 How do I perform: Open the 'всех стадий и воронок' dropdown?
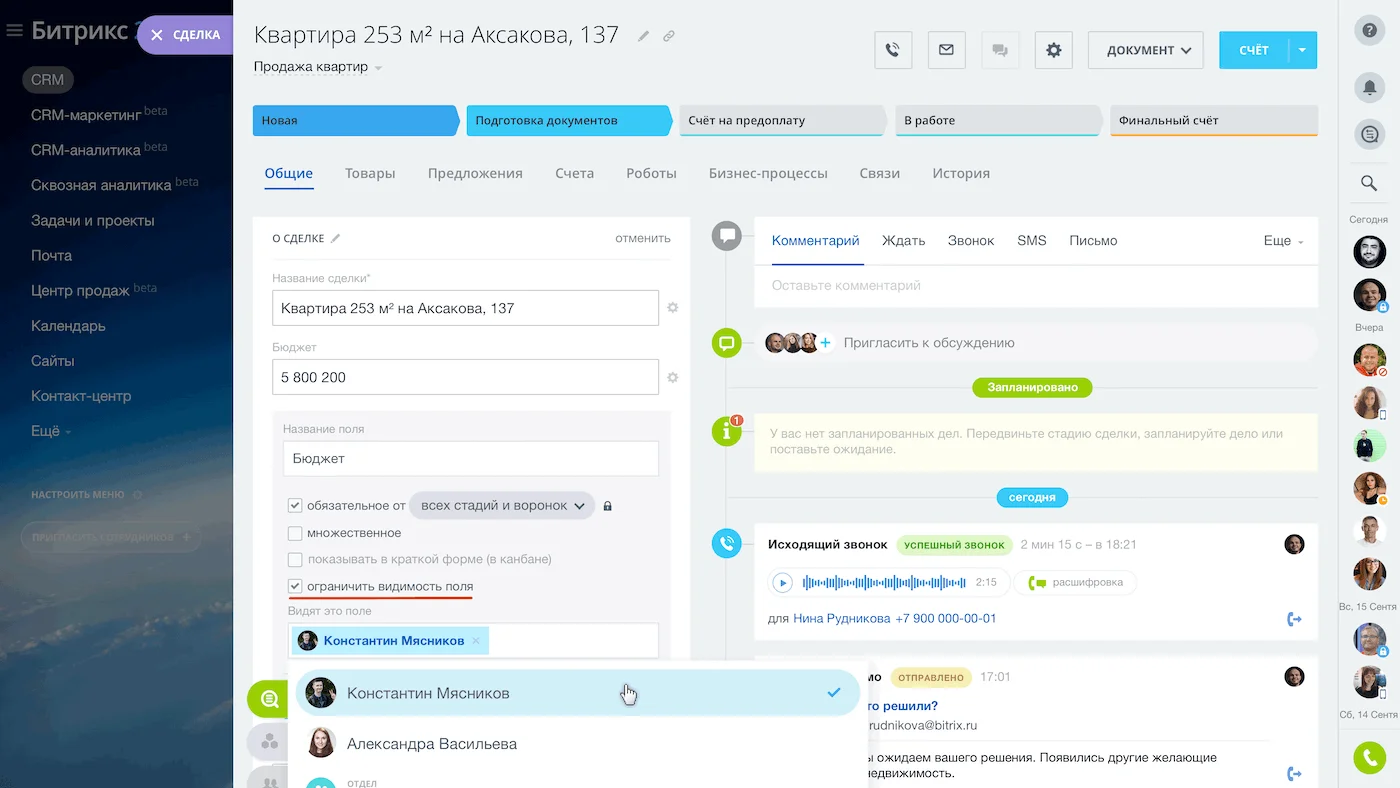pyautogui.click(x=502, y=506)
